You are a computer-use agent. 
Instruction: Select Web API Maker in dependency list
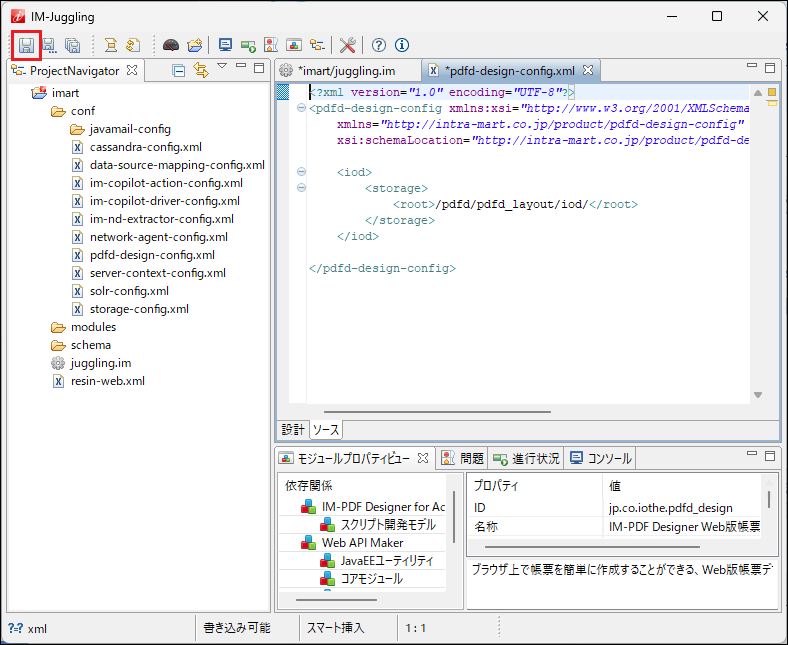pos(362,543)
